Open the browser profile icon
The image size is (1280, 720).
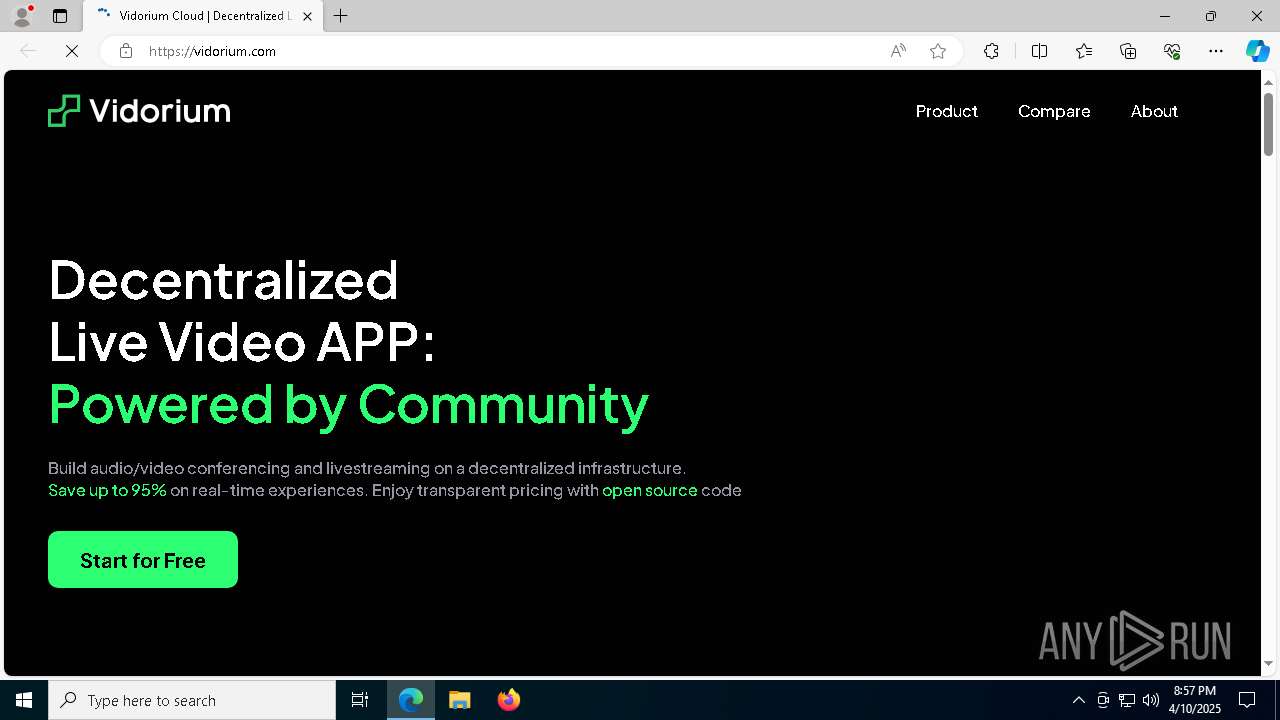click(22, 16)
